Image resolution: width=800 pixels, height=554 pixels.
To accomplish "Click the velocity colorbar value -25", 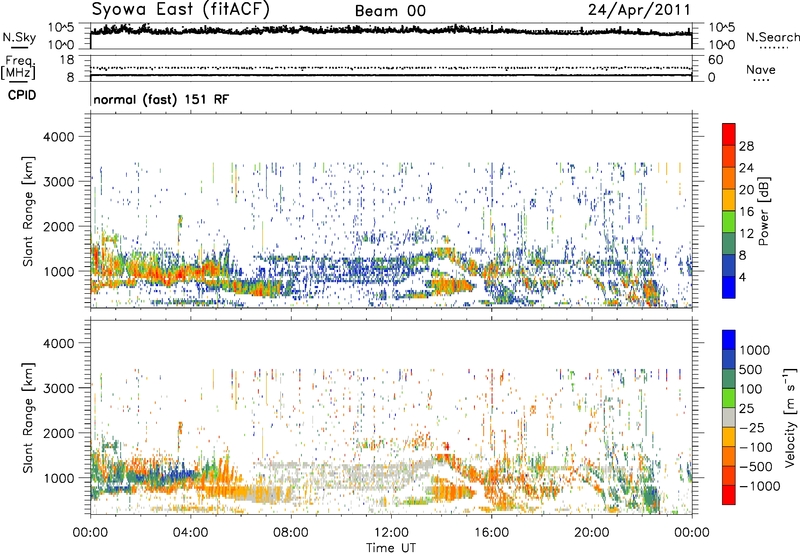I will [x=752, y=427].
